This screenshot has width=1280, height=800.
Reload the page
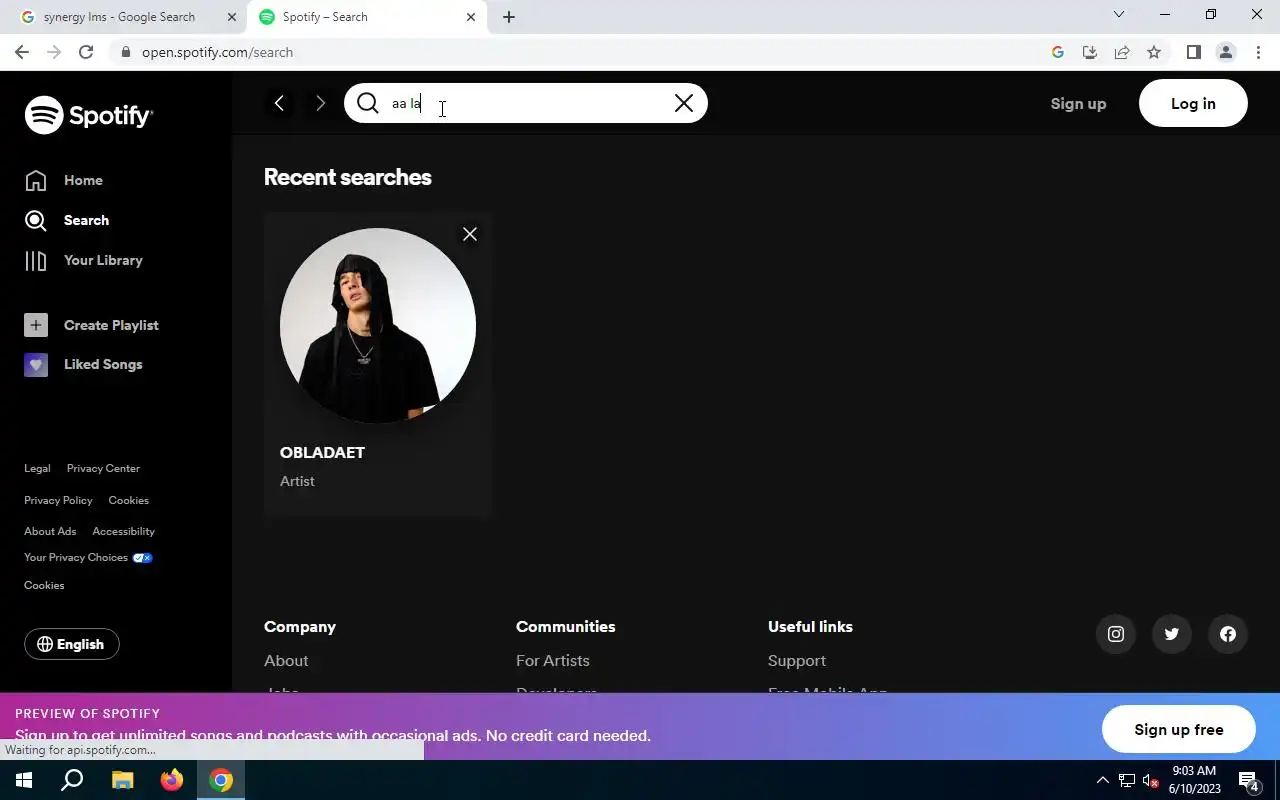tap(86, 52)
